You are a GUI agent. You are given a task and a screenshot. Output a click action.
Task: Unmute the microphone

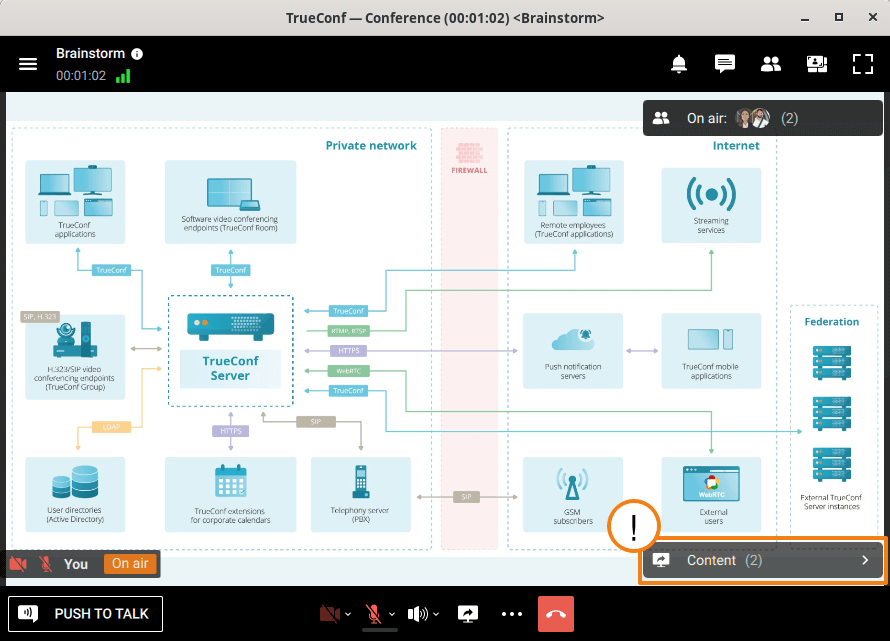click(373, 614)
